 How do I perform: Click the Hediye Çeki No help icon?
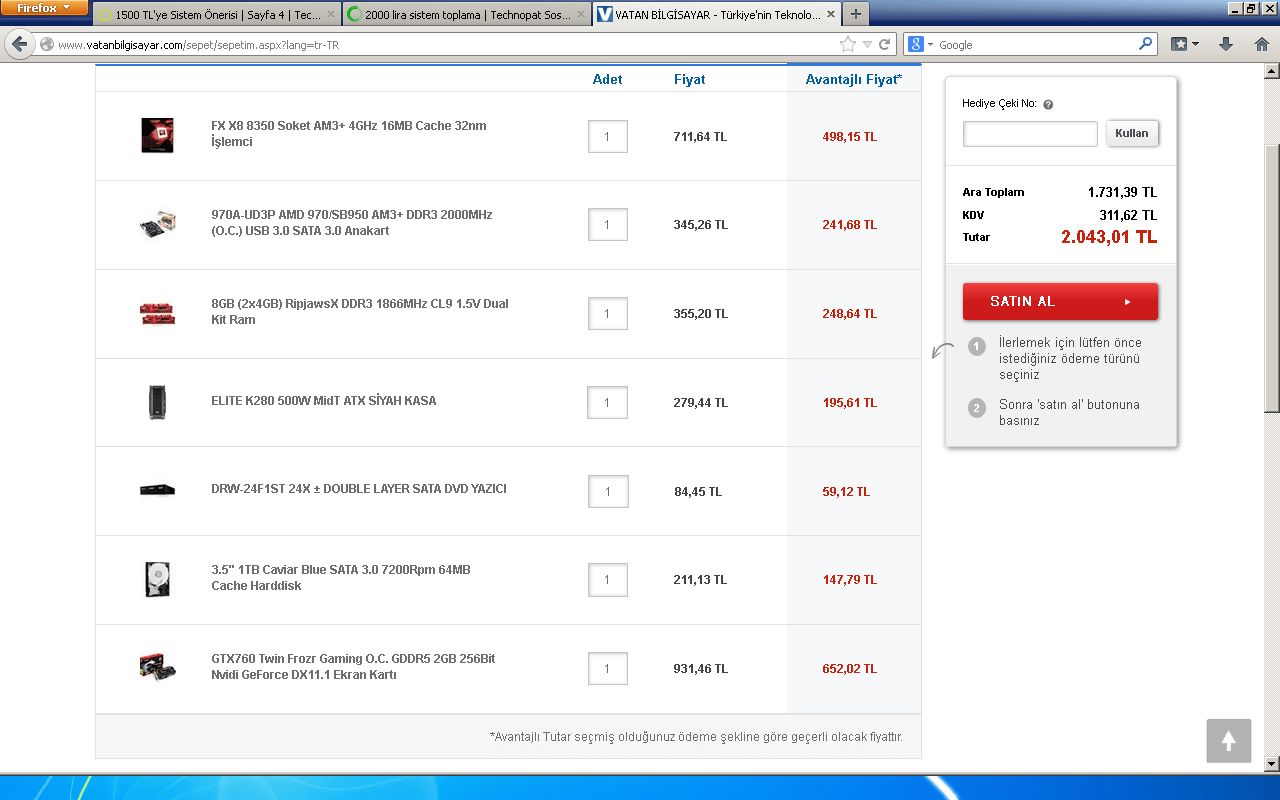coord(1048,104)
